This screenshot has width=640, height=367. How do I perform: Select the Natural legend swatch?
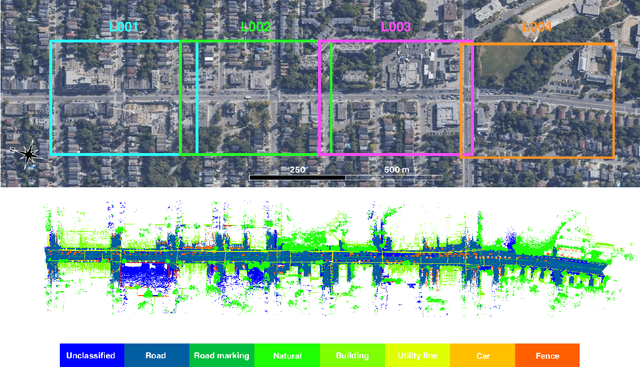pyautogui.click(x=287, y=355)
